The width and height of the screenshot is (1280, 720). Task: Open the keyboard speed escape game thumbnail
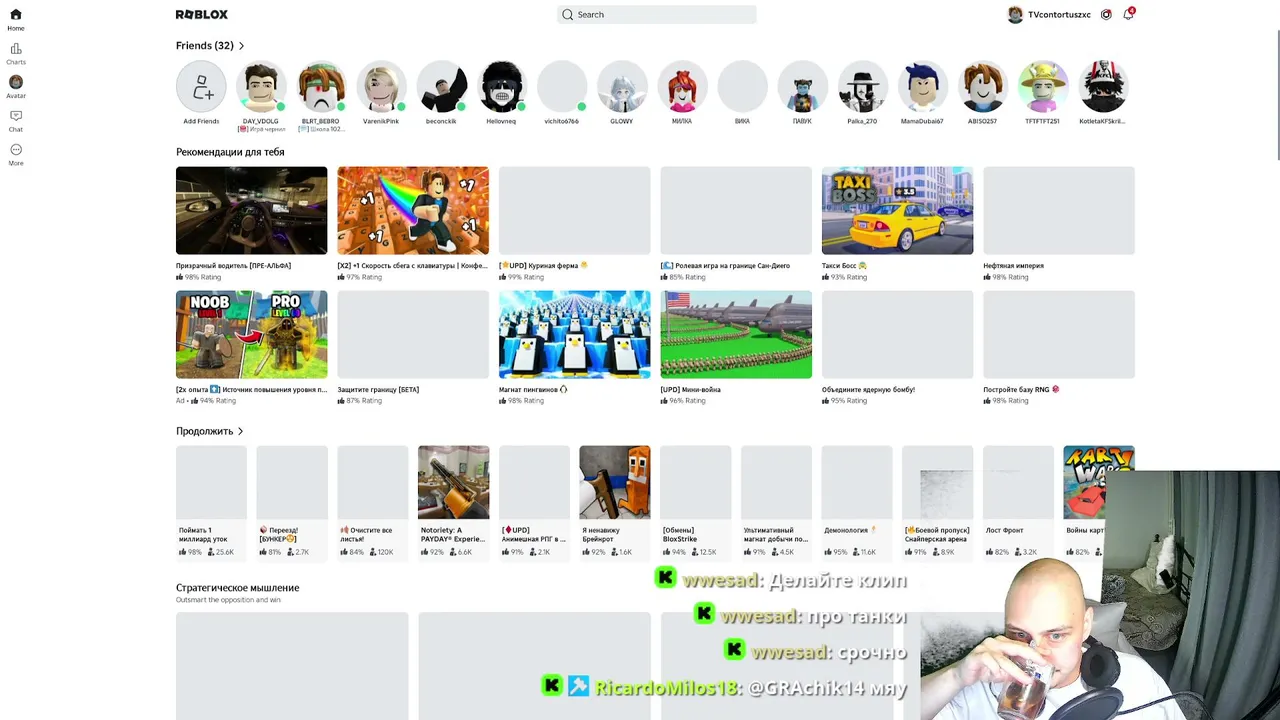click(413, 211)
